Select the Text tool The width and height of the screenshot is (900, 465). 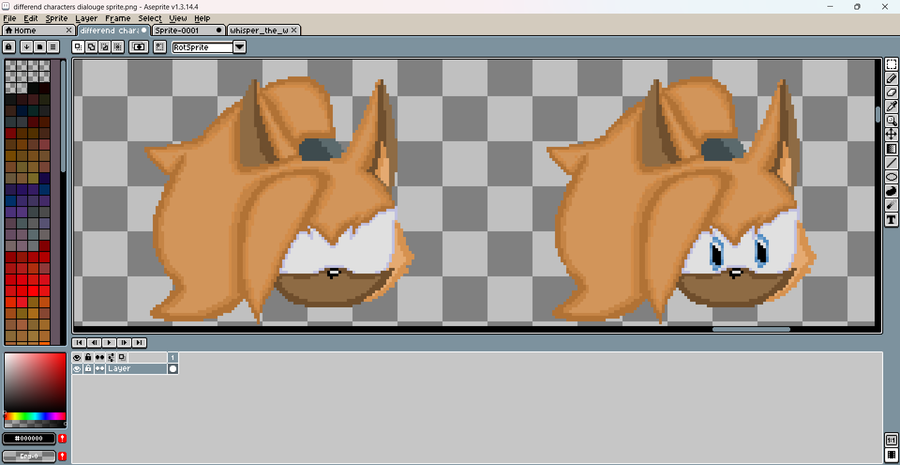(891, 219)
